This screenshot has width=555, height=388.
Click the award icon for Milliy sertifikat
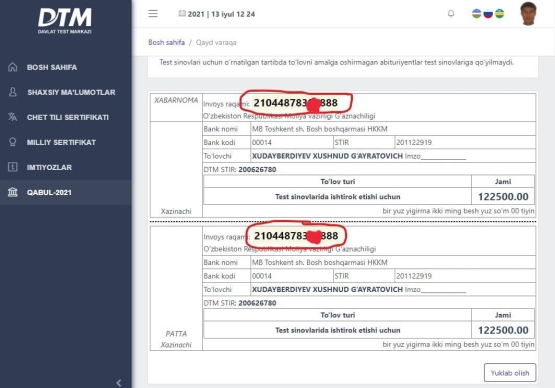click(x=13, y=142)
